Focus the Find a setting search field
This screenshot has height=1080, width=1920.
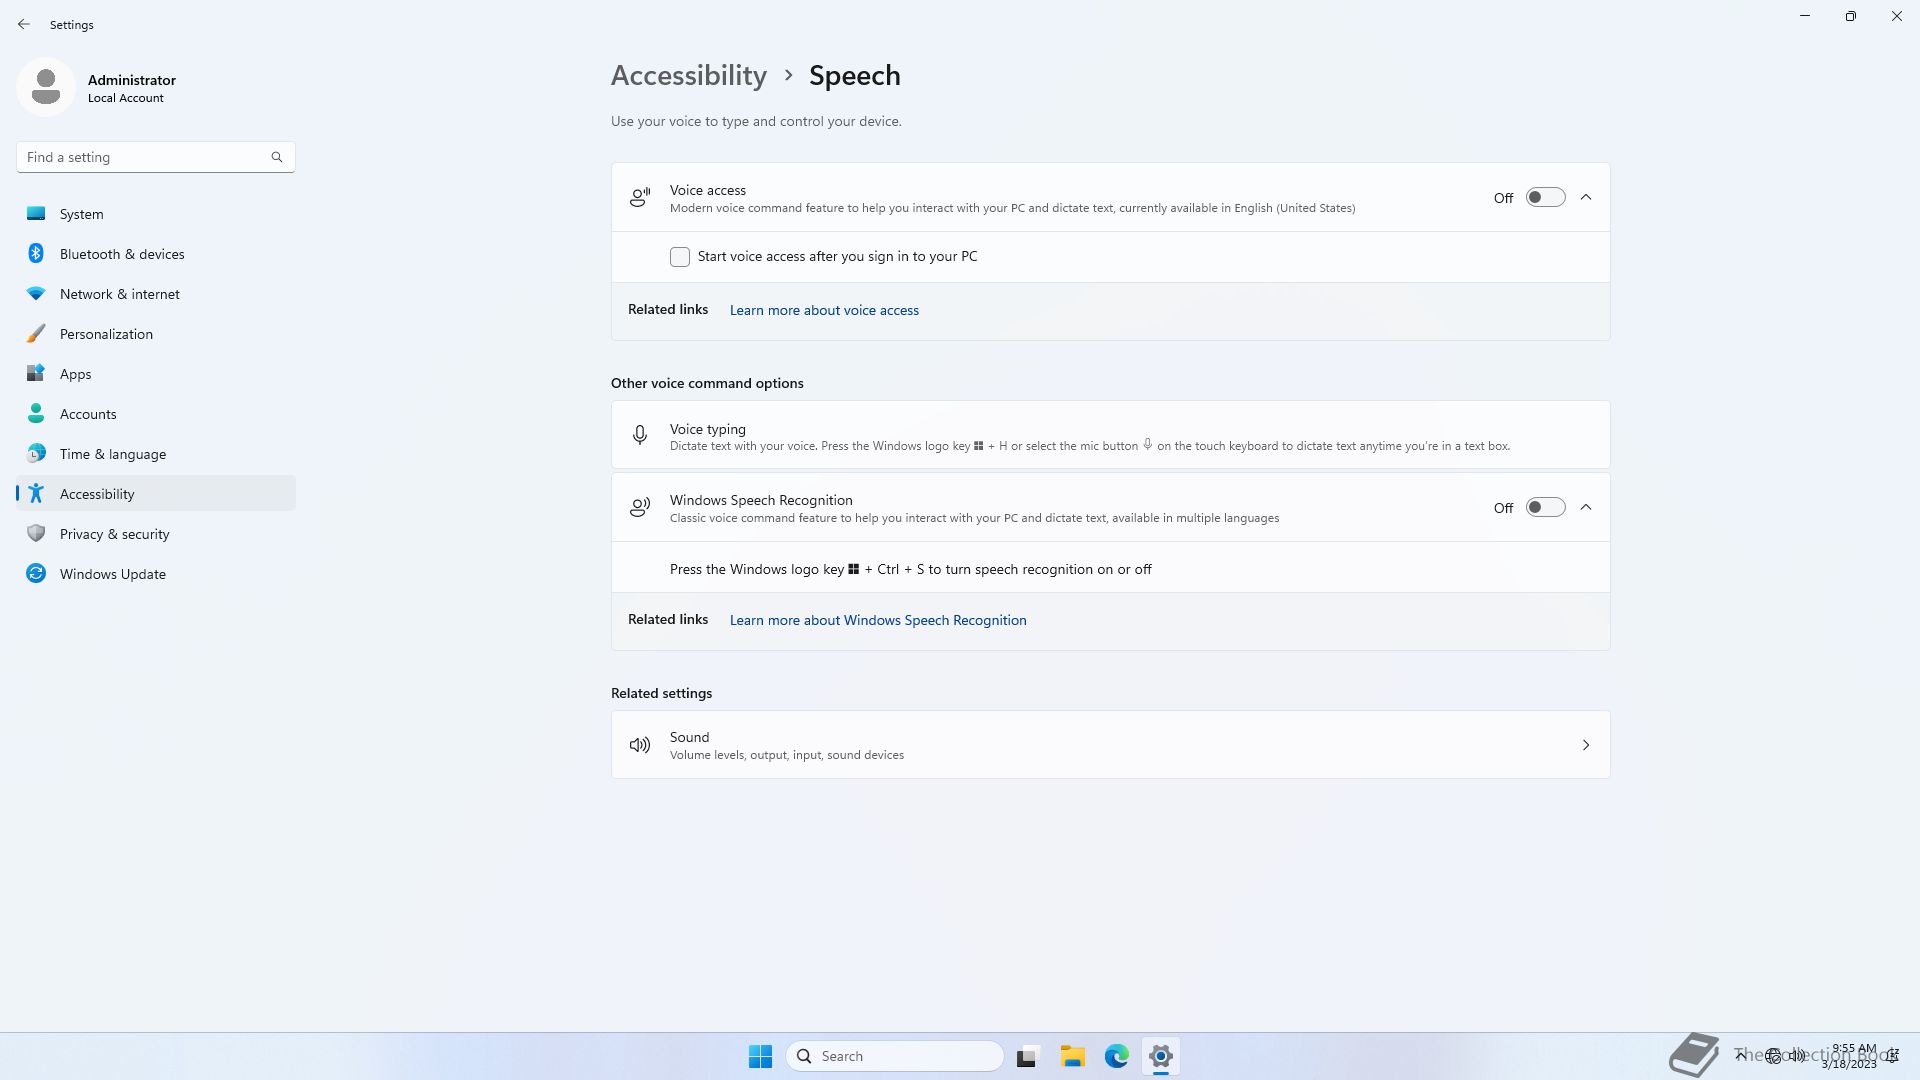[x=145, y=157]
